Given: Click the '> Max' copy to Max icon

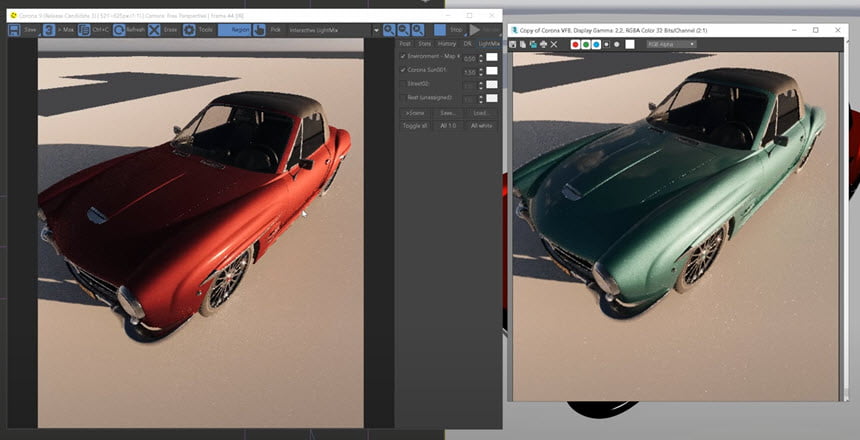Looking at the screenshot, I should 49,30.
